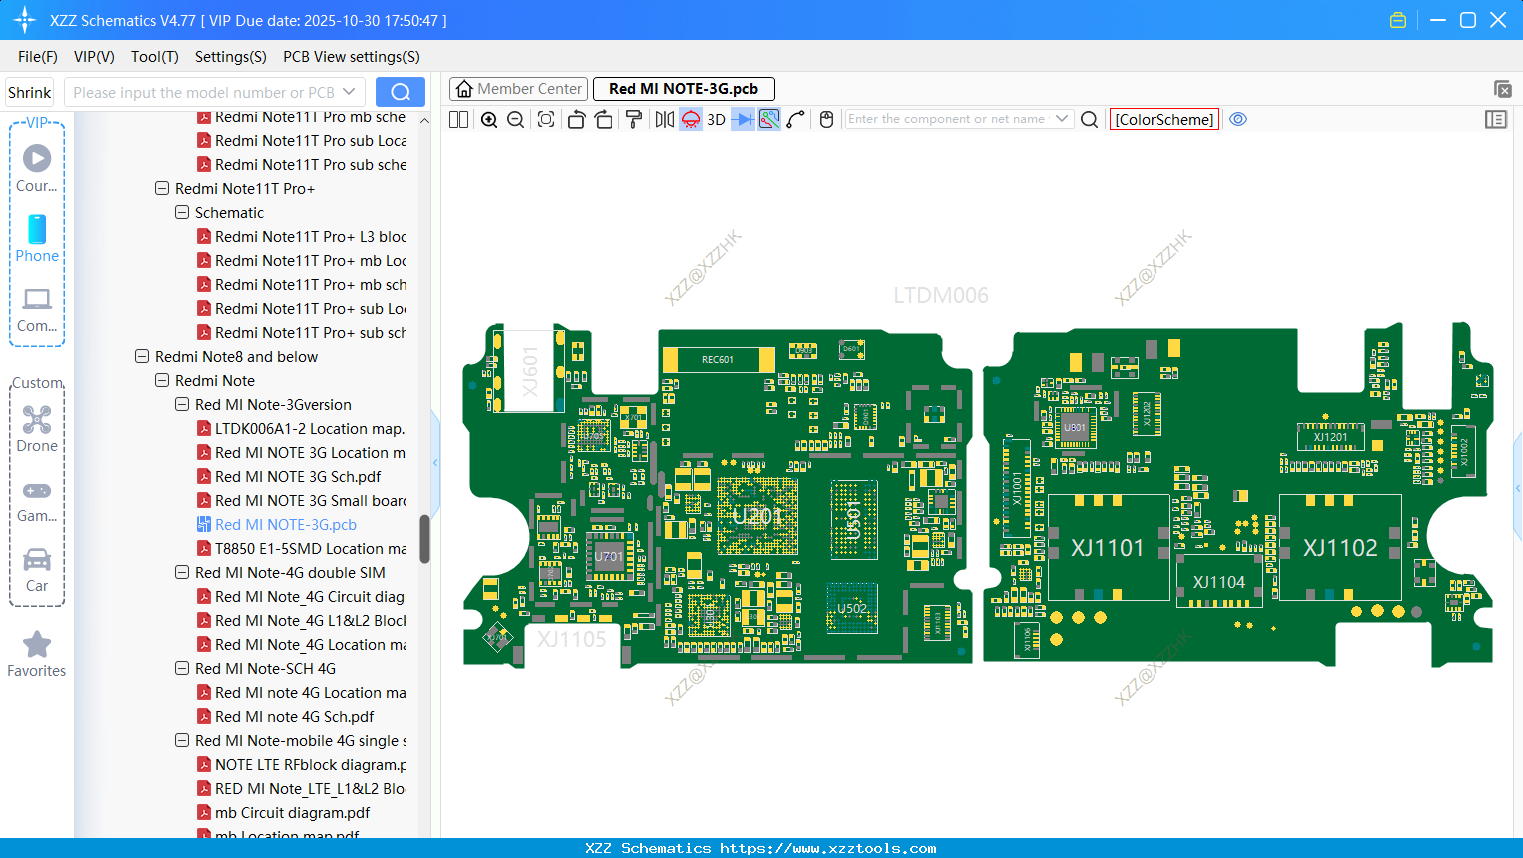Screen dimensions: 1523x858
Task: Toggle the net routing highlight icon
Action: [769, 120]
